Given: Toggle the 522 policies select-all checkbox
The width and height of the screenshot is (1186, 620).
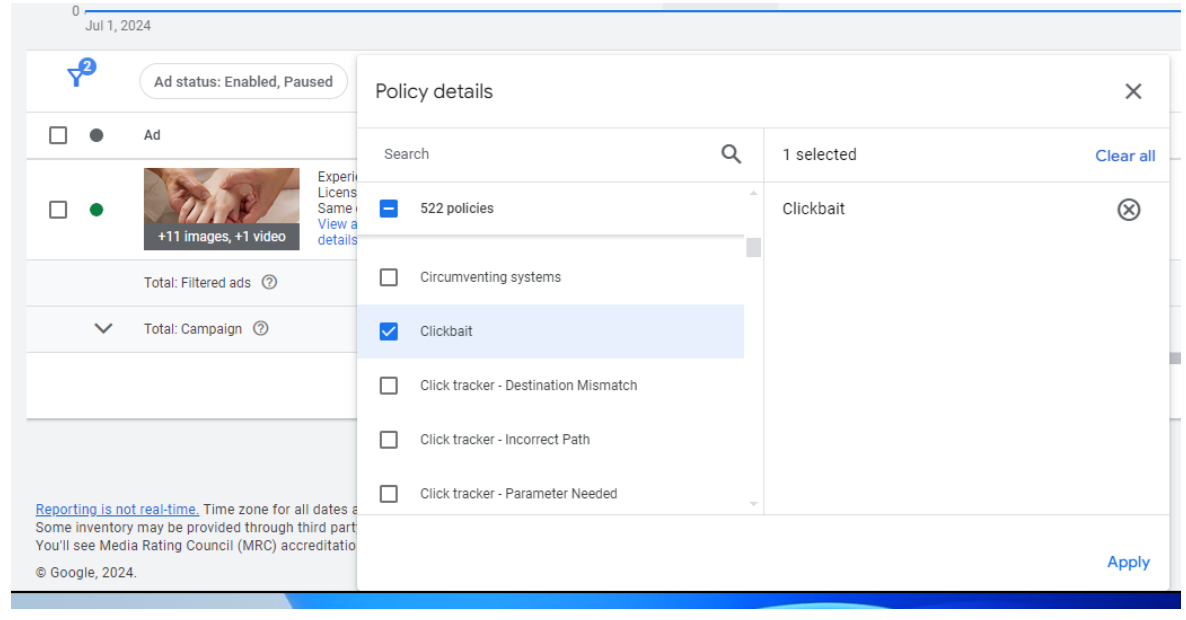Looking at the screenshot, I should [389, 209].
